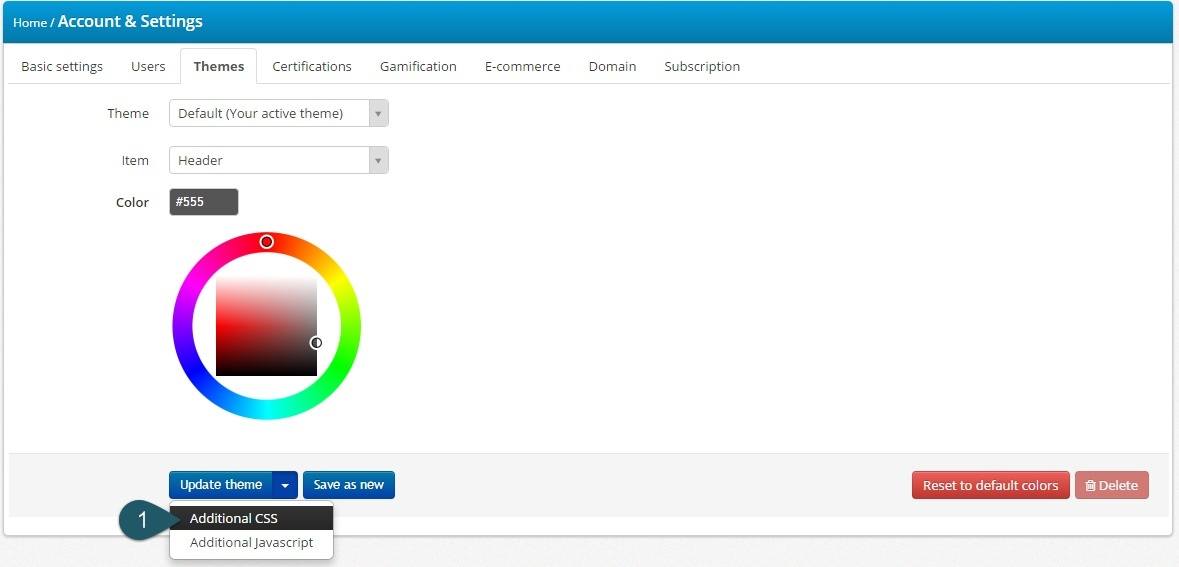The image size is (1179, 567).
Task: Click the Update theme button
Action: pyautogui.click(x=221, y=485)
